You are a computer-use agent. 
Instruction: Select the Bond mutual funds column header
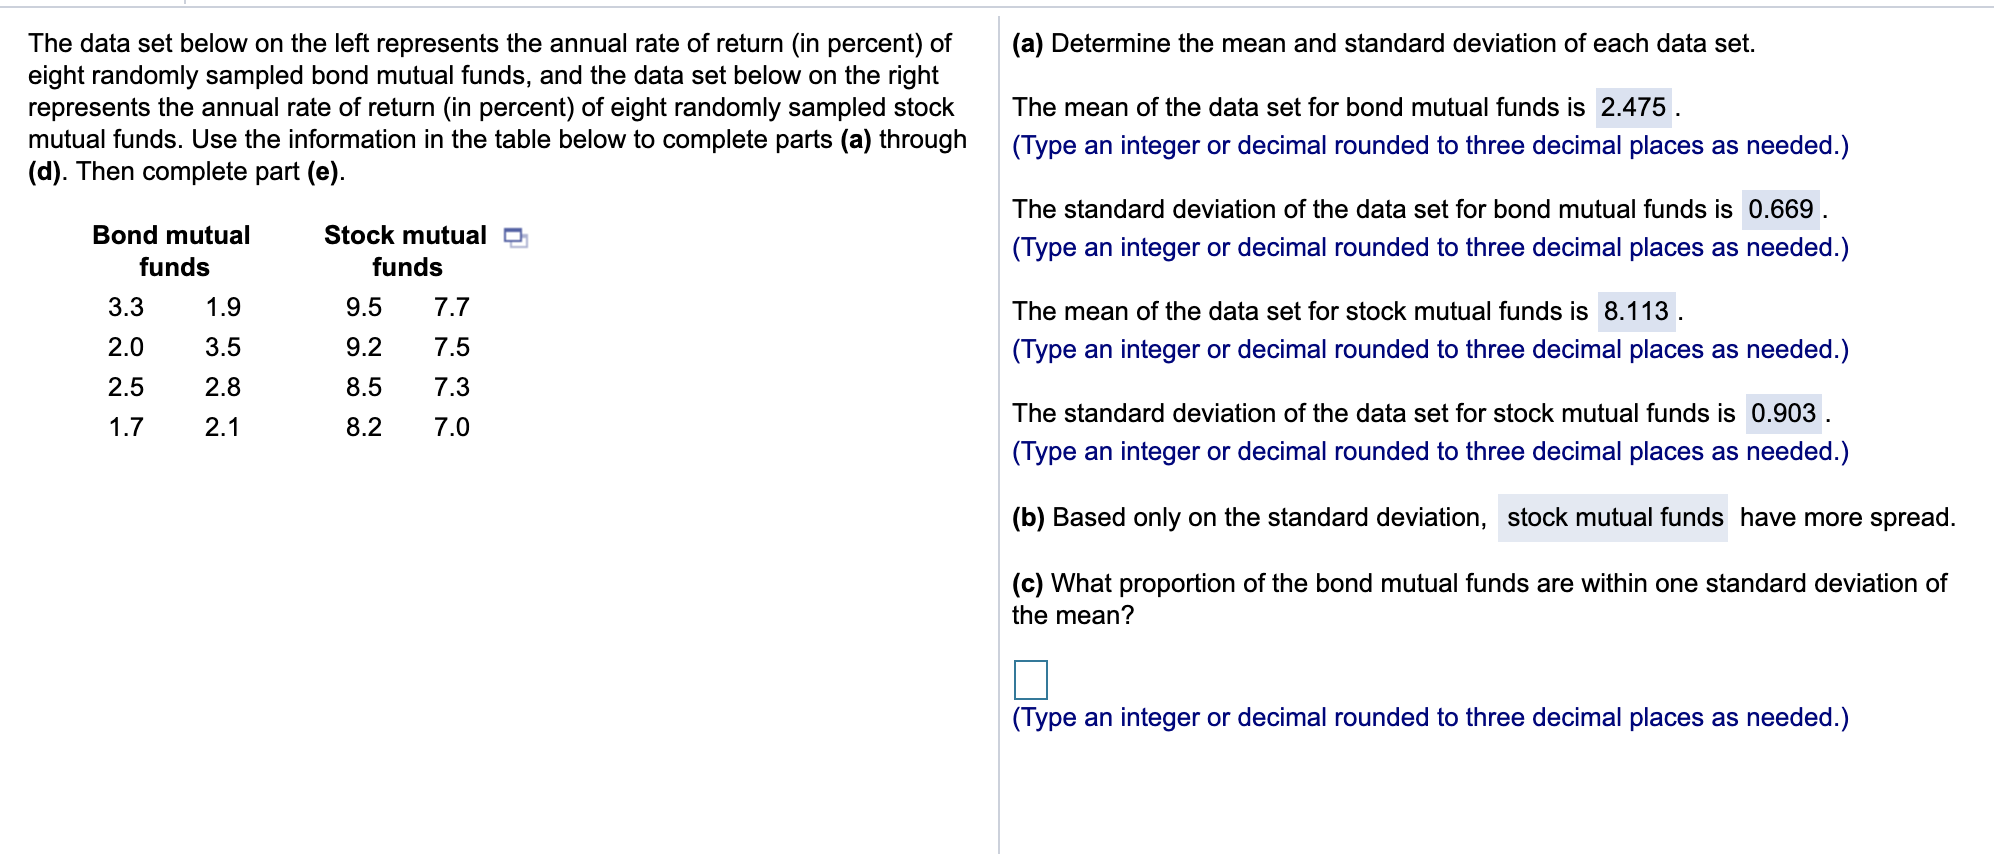click(x=170, y=250)
